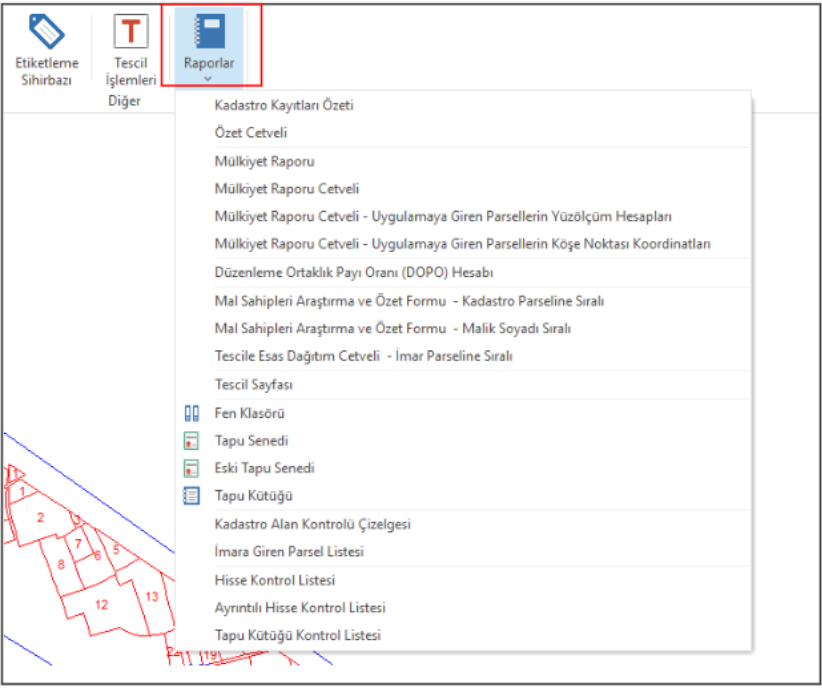Select Kadastro Alan Kontrolü Çizelgesi
Screen dimensions: 822x690
(312, 524)
